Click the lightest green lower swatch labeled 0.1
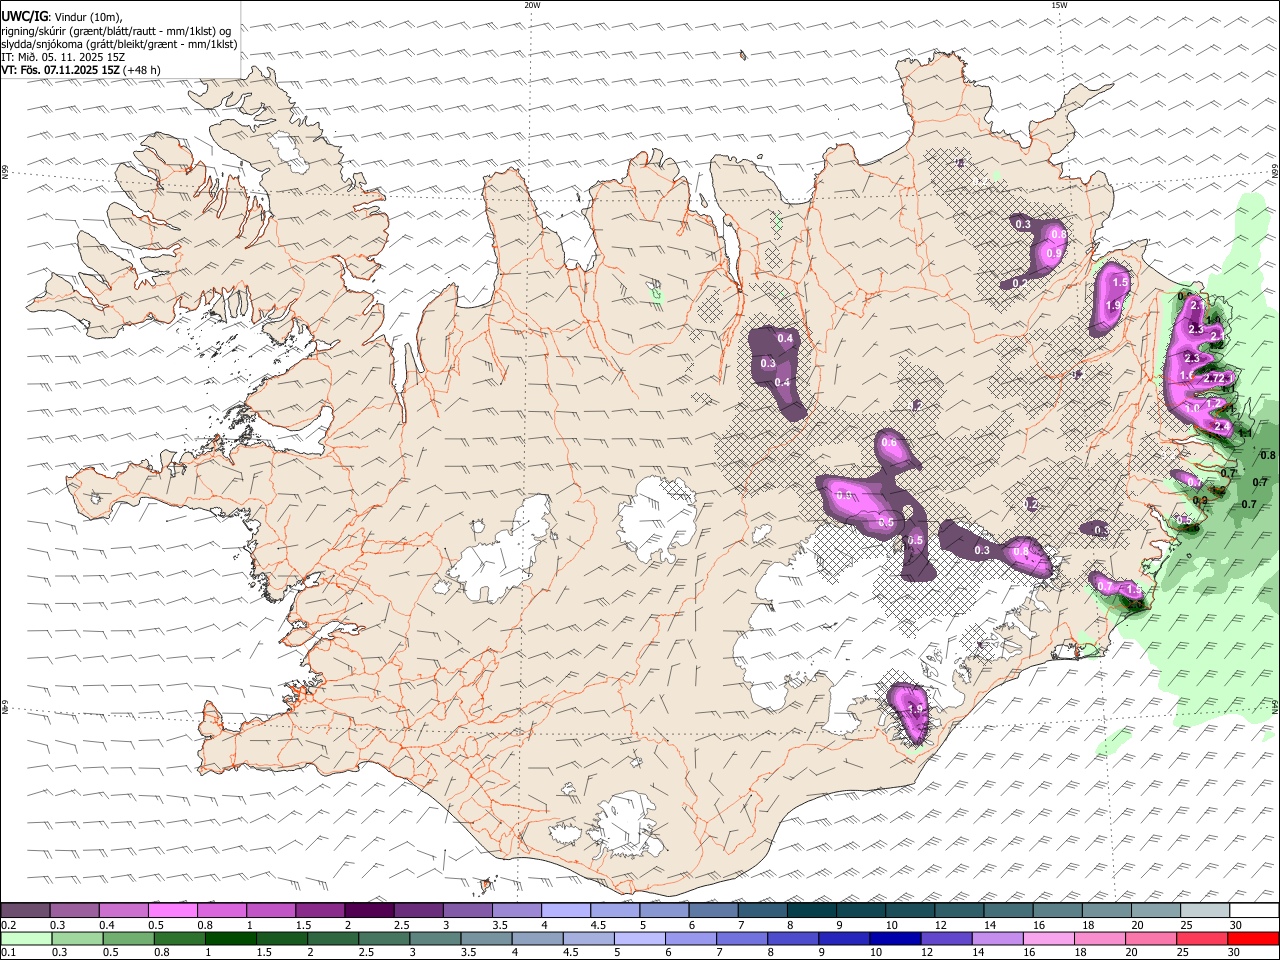The height and width of the screenshot is (960, 1280). click(26, 939)
